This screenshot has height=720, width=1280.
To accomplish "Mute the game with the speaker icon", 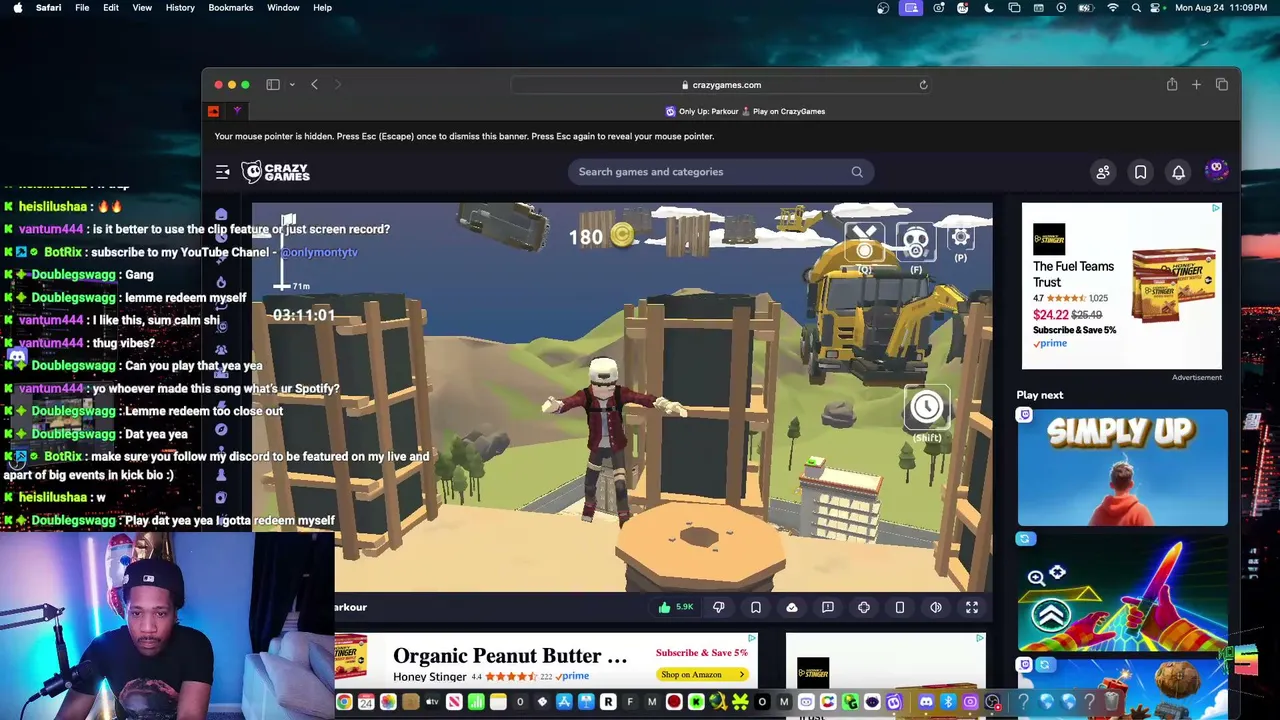I will (936, 607).
